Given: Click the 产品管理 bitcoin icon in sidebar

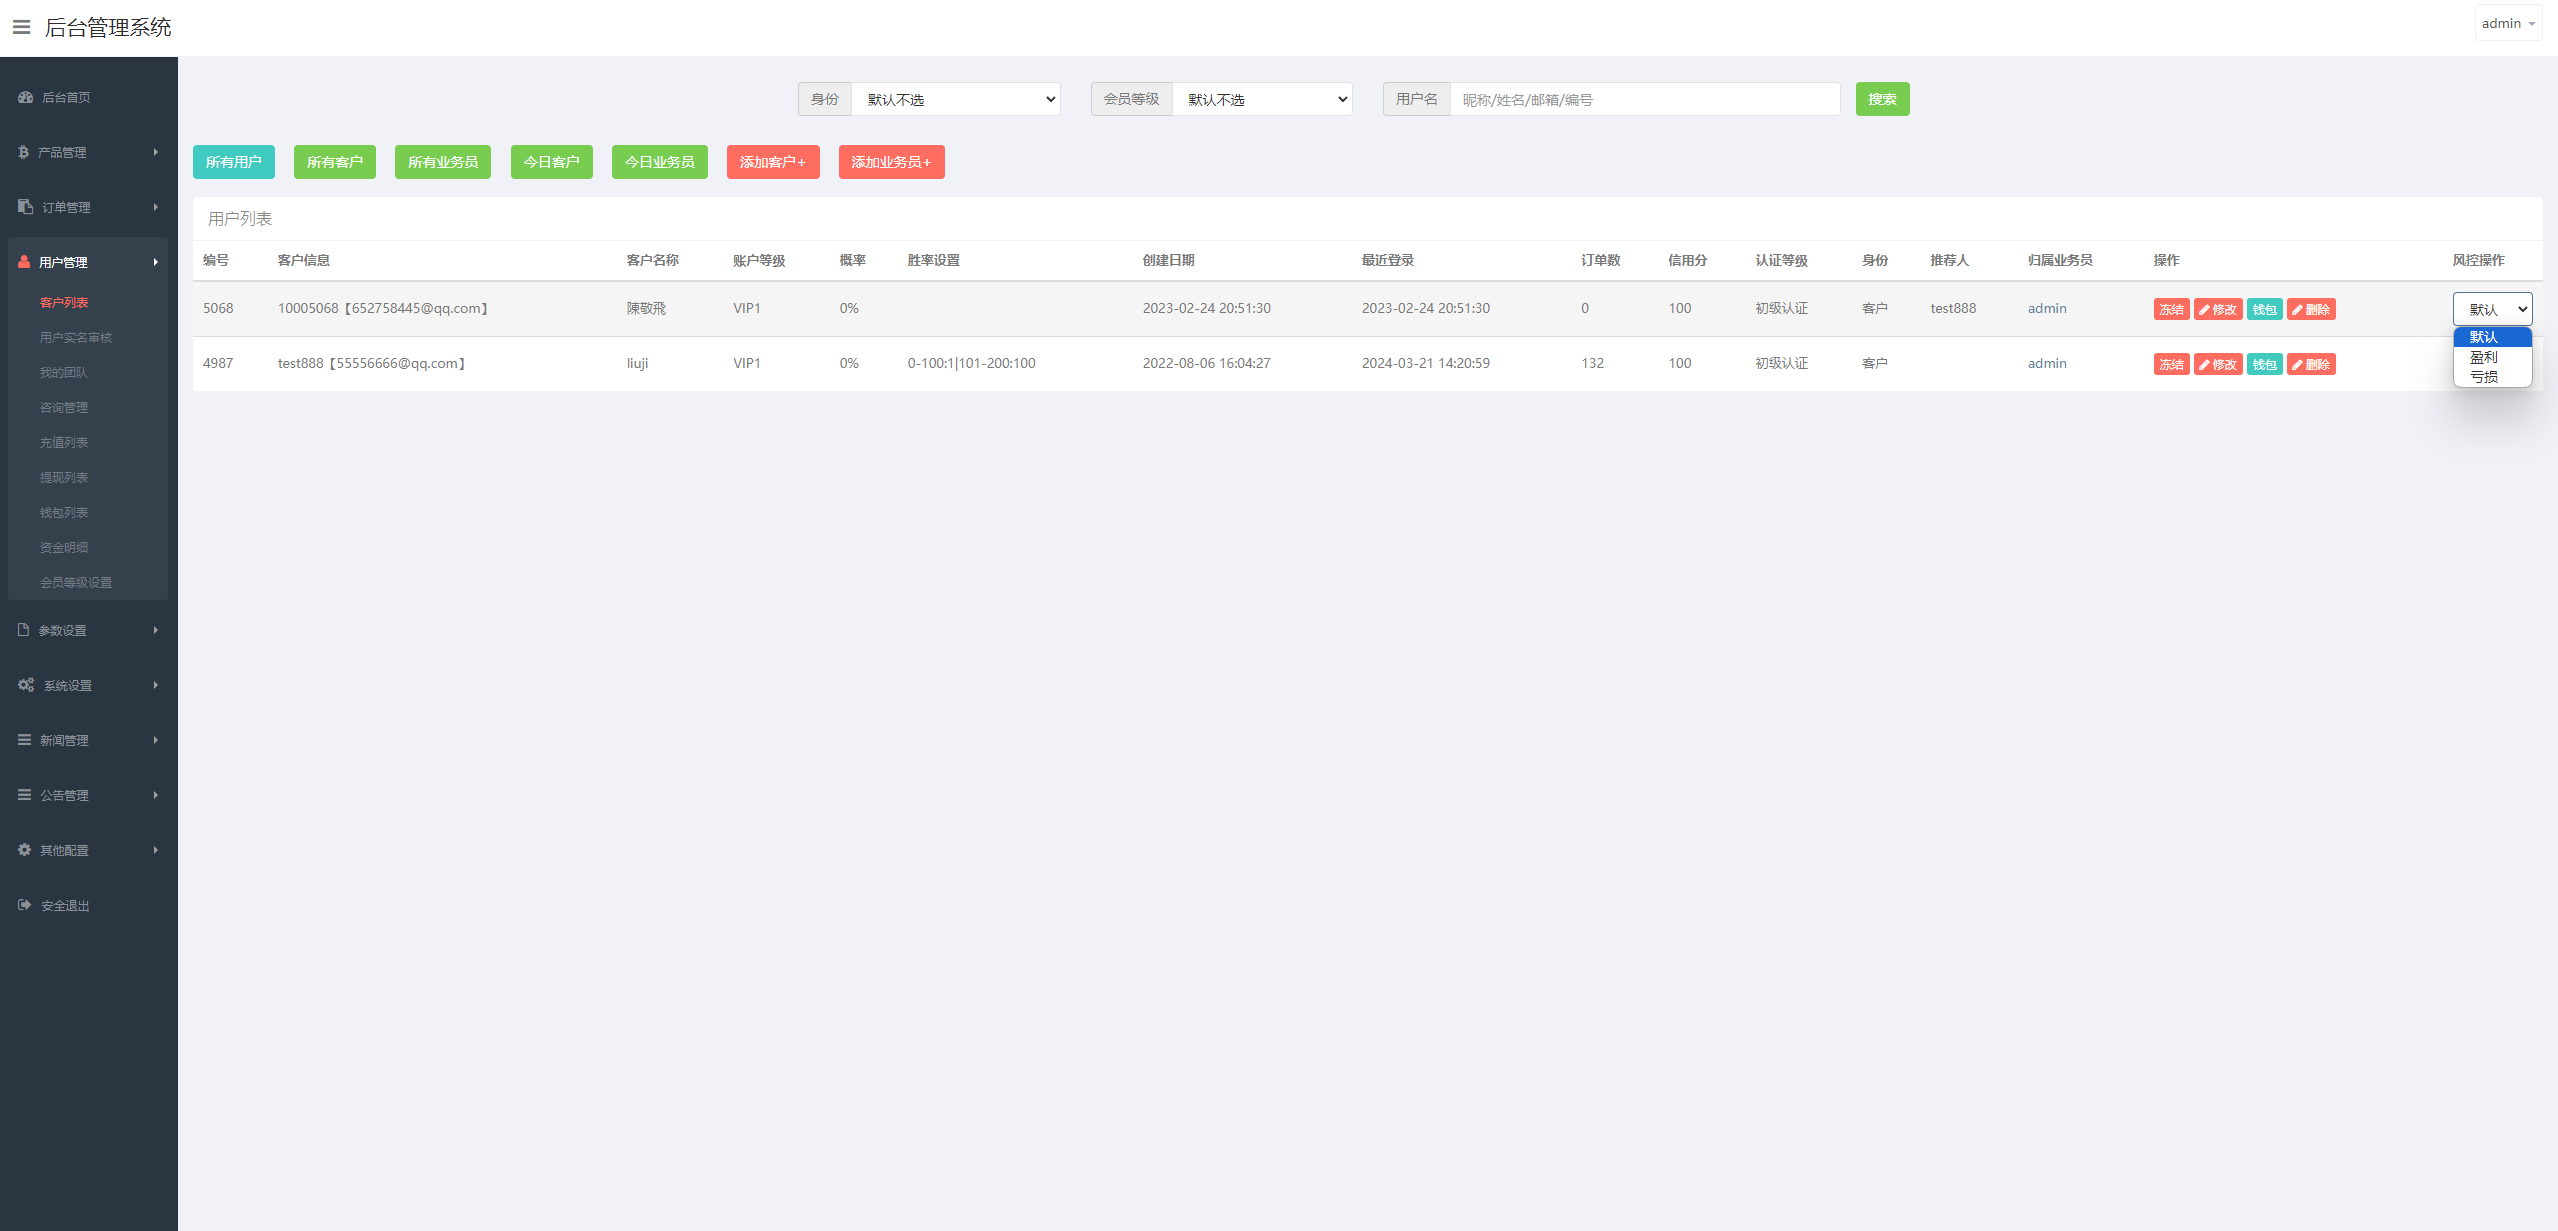Looking at the screenshot, I should click(23, 152).
